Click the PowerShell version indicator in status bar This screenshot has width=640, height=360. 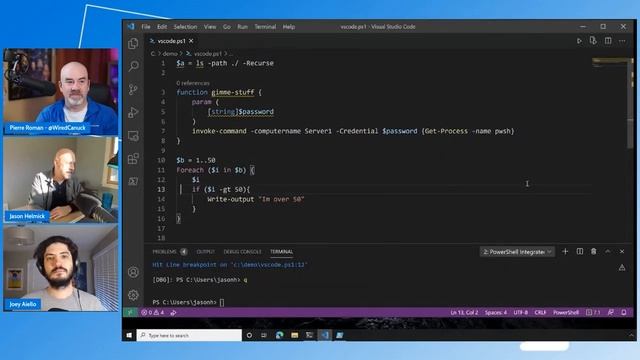click(593, 312)
